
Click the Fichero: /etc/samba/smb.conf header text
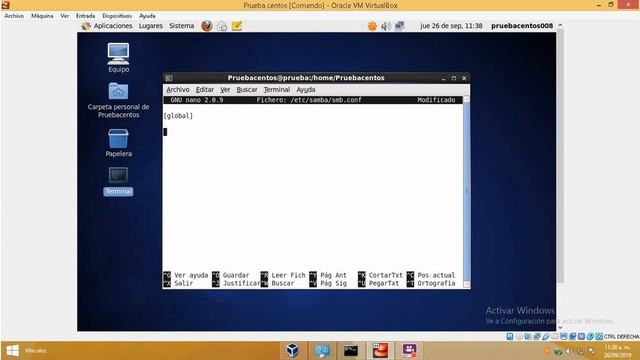pos(309,100)
